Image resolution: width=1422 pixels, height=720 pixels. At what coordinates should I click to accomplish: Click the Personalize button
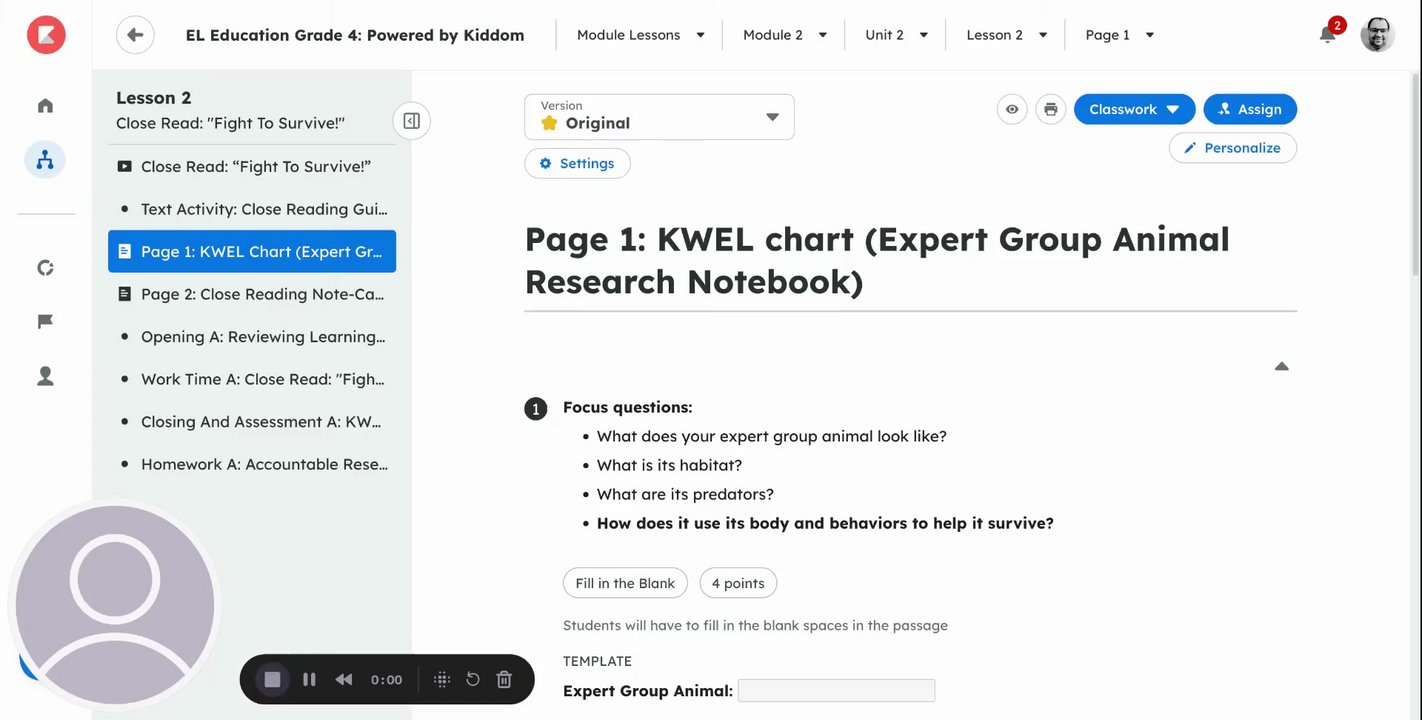click(x=1232, y=148)
